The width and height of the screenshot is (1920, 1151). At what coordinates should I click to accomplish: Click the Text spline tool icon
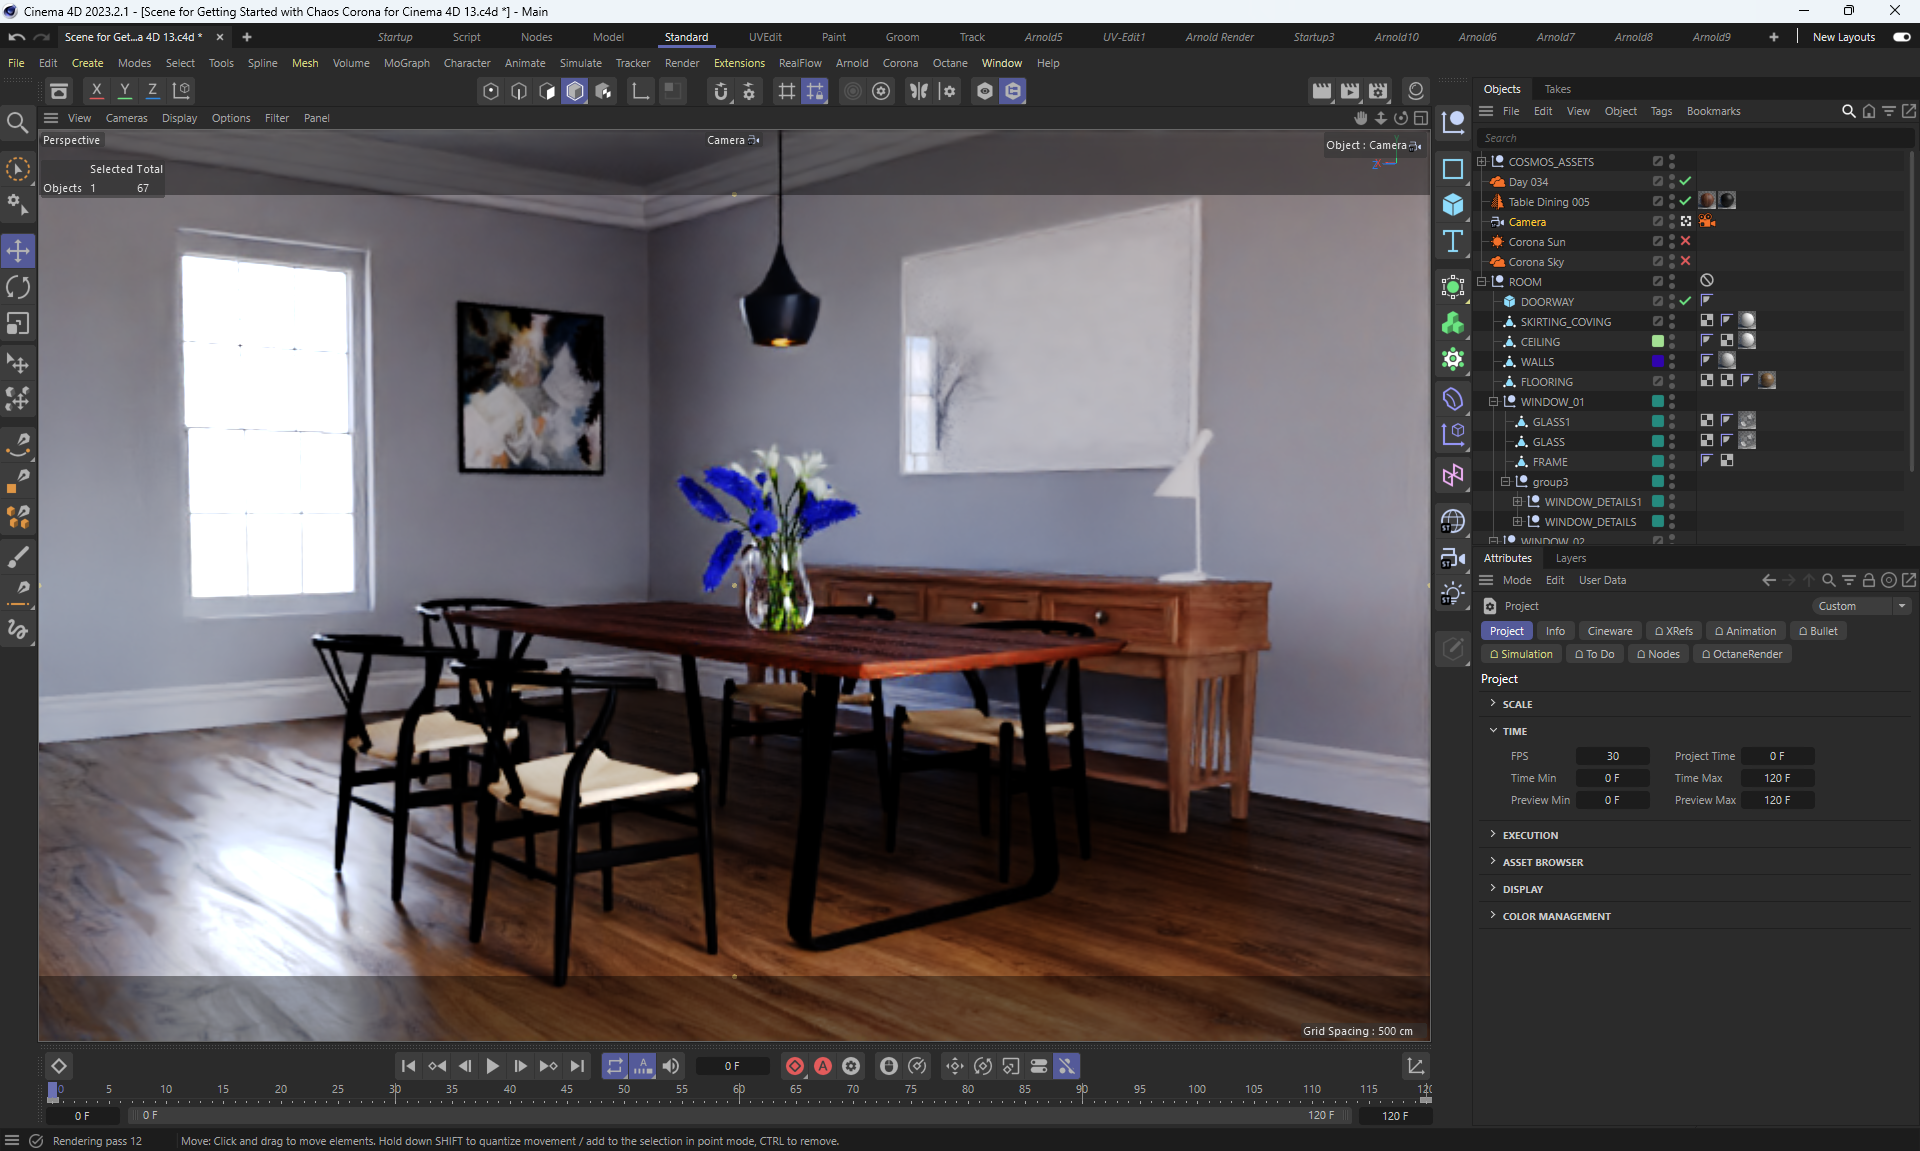[1453, 241]
